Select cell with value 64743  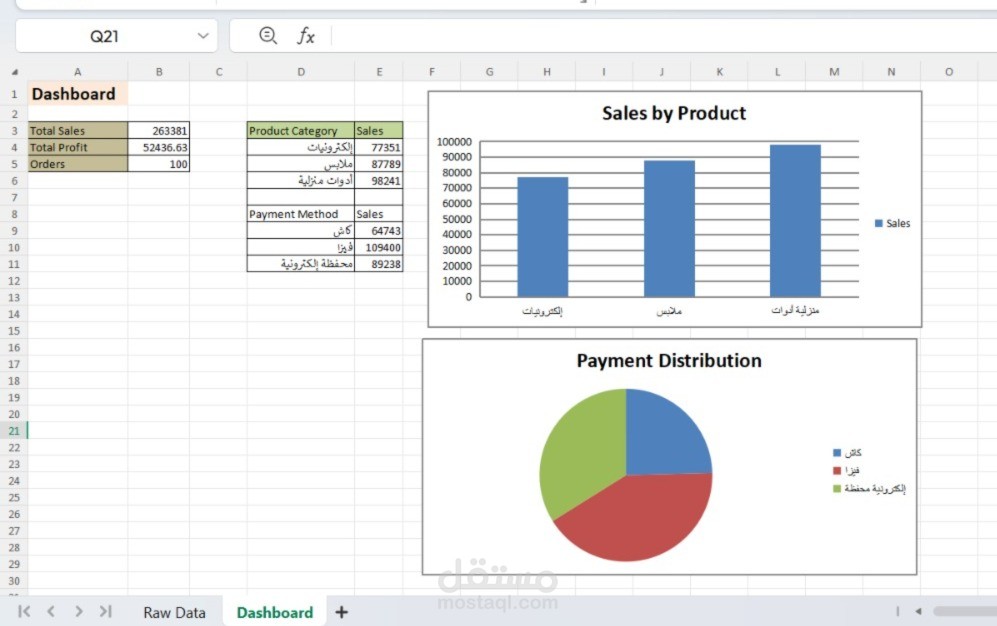378,231
